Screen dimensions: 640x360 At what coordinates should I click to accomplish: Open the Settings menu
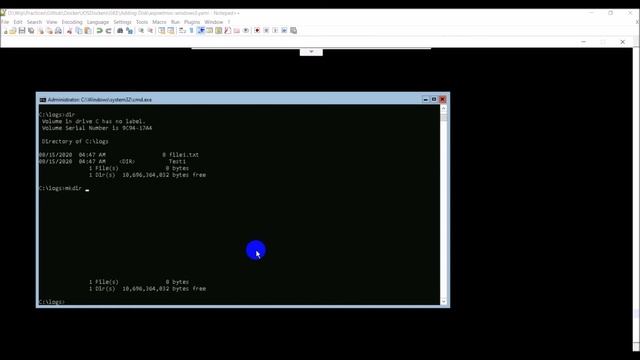click(122, 22)
